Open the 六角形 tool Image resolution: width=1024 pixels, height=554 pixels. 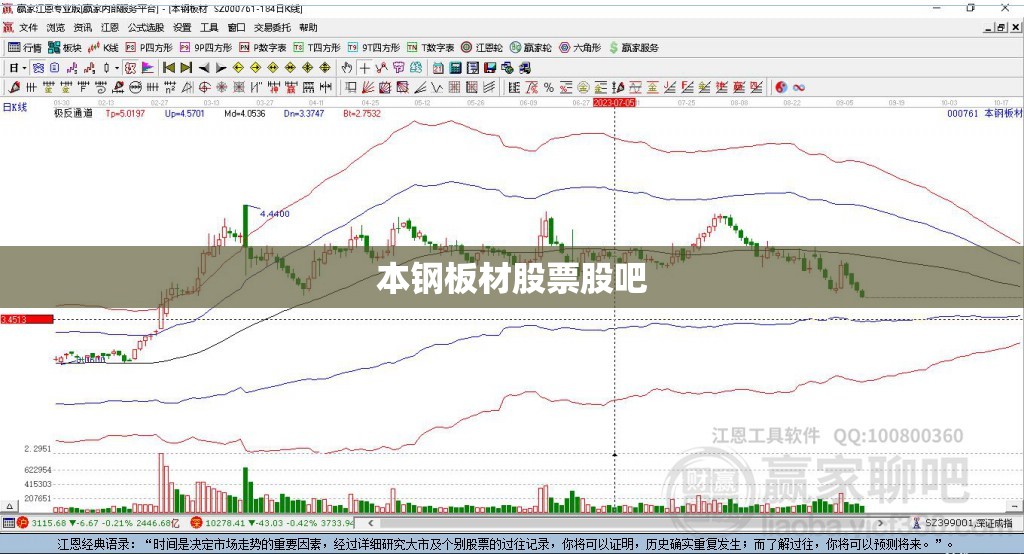pos(580,48)
